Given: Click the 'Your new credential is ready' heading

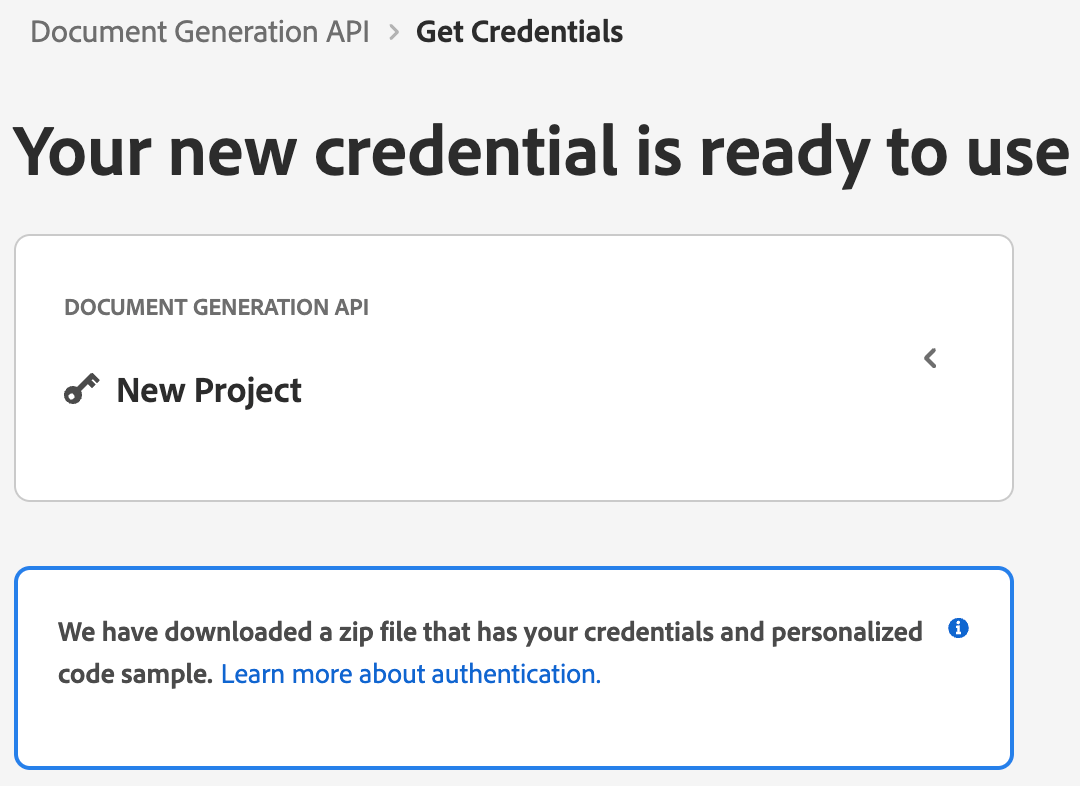Looking at the screenshot, I should (x=541, y=152).
